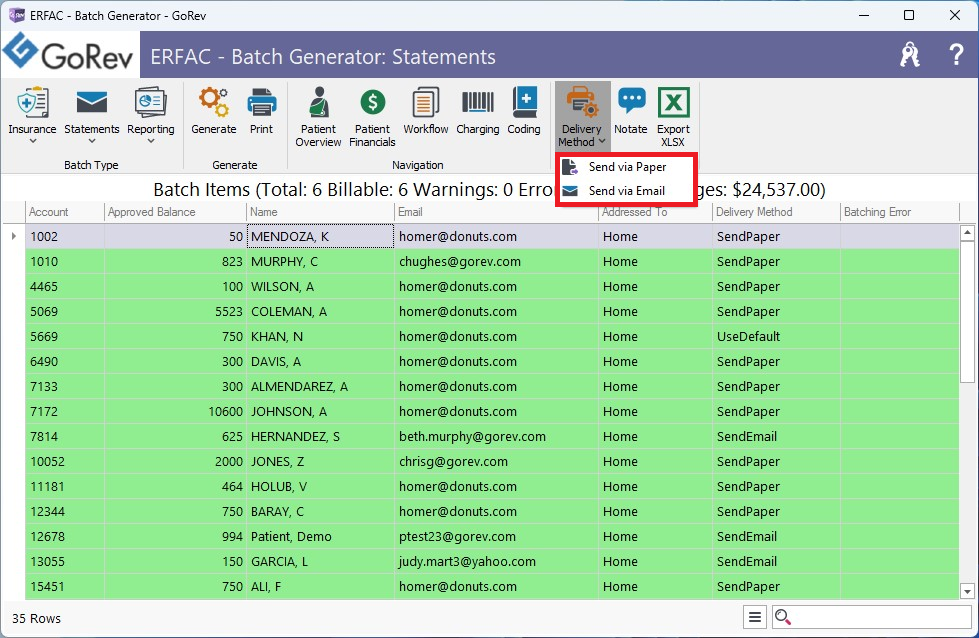Click the GoRev logo
The image size is (979, 638).
point(69,54)
